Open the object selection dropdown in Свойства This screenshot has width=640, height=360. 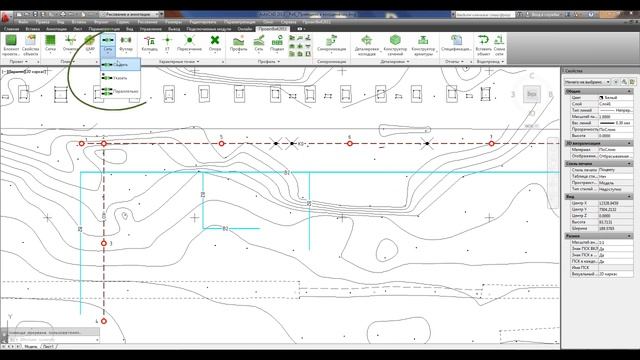click(587, 82)
